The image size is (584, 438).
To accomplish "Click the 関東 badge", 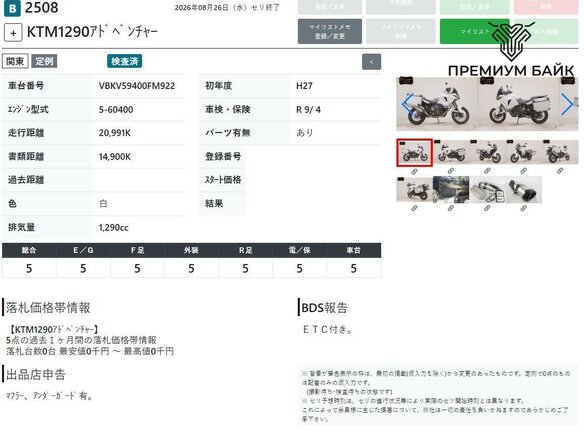I will click(15, 61).
